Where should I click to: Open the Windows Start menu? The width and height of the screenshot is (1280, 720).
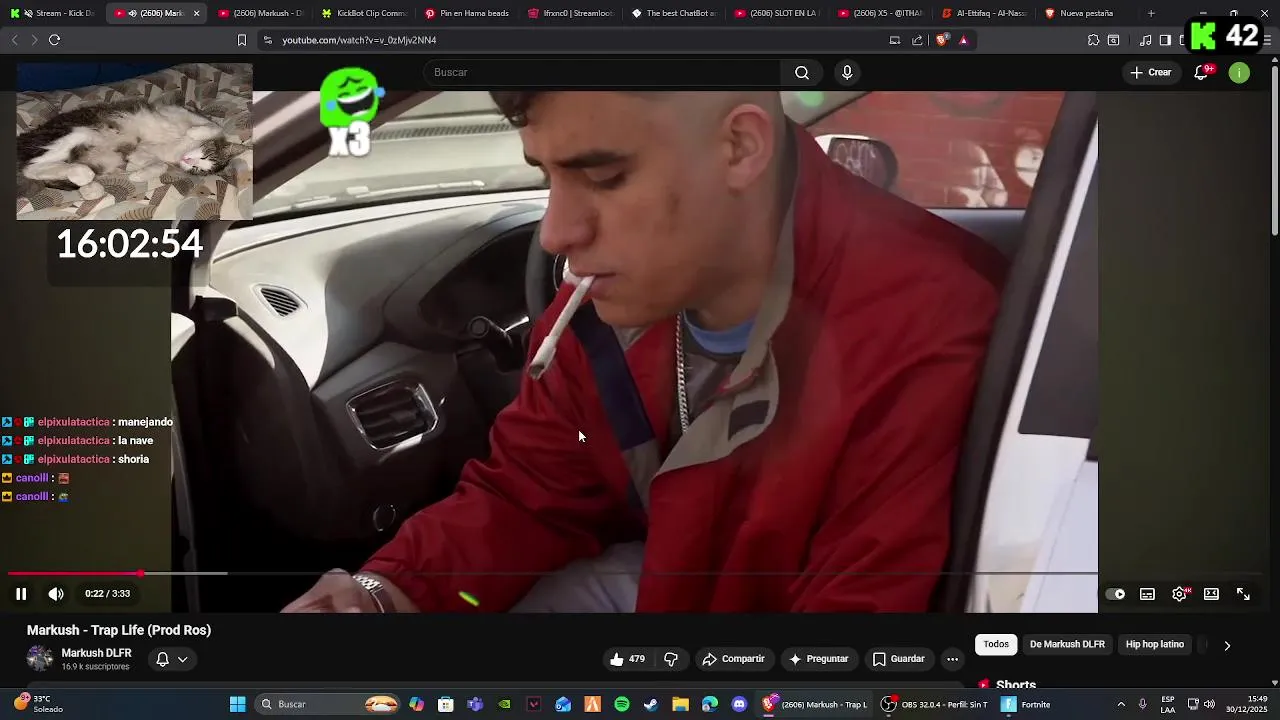(x=237, y=704)
